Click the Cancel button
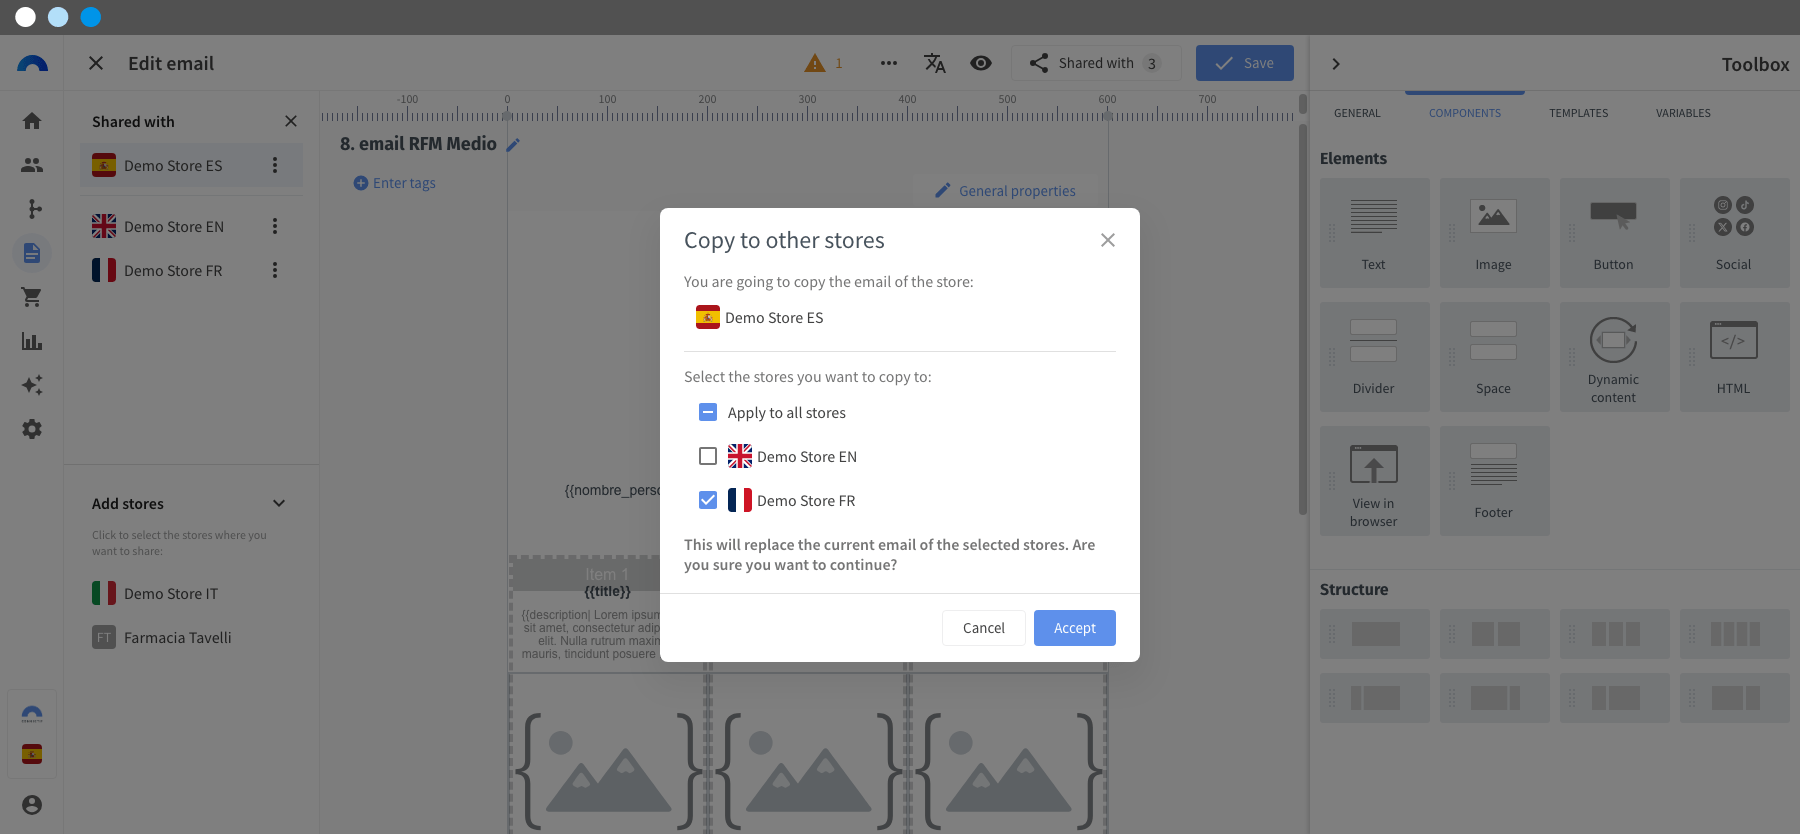This screenshot has height=835, width=1800. [x=983, y=628]
